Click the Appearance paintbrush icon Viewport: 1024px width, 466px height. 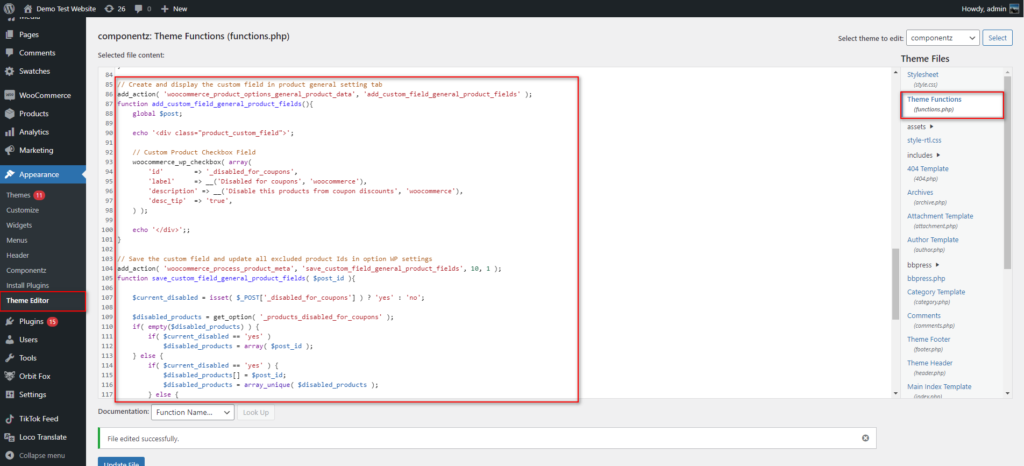click(10, 174)
